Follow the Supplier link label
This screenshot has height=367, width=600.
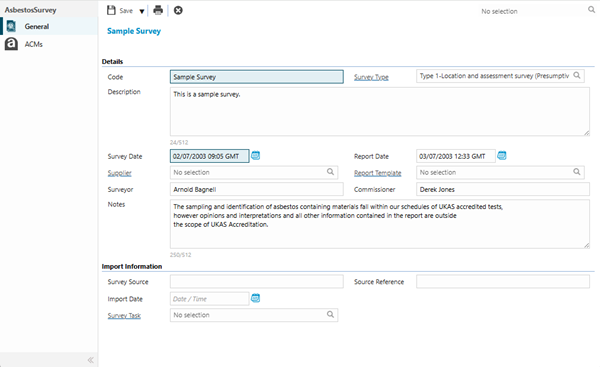point(119,173)
